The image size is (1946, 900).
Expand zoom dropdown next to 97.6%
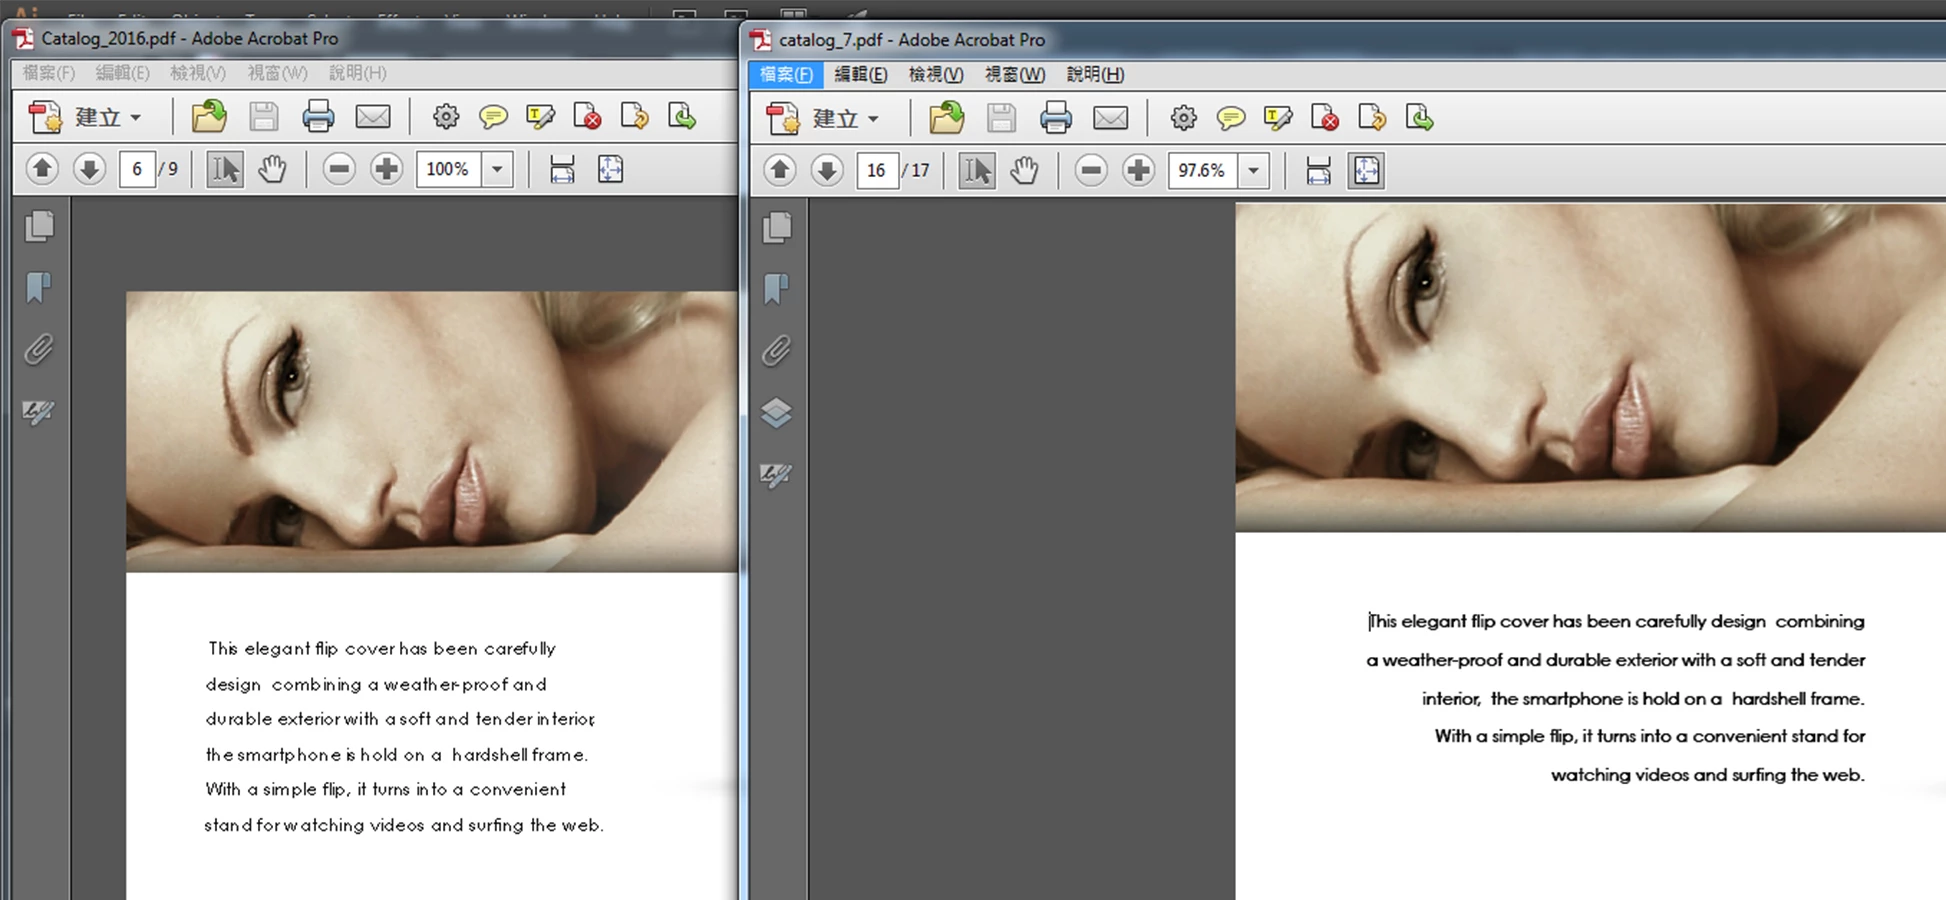[1253, 171]
